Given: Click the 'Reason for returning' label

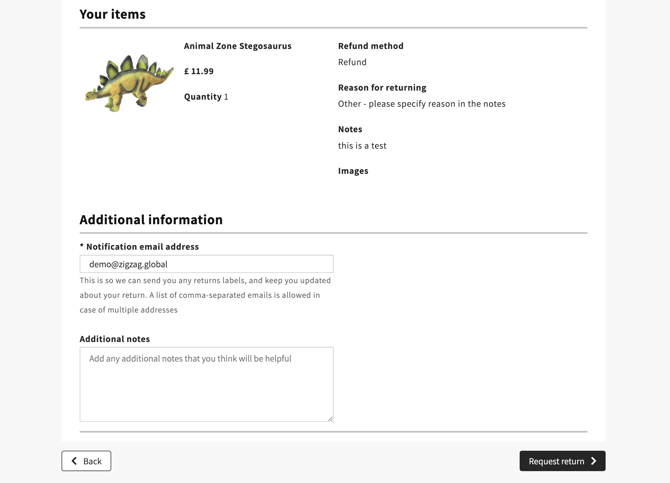Looking at the screenshot, I should (x=382, y=88).
